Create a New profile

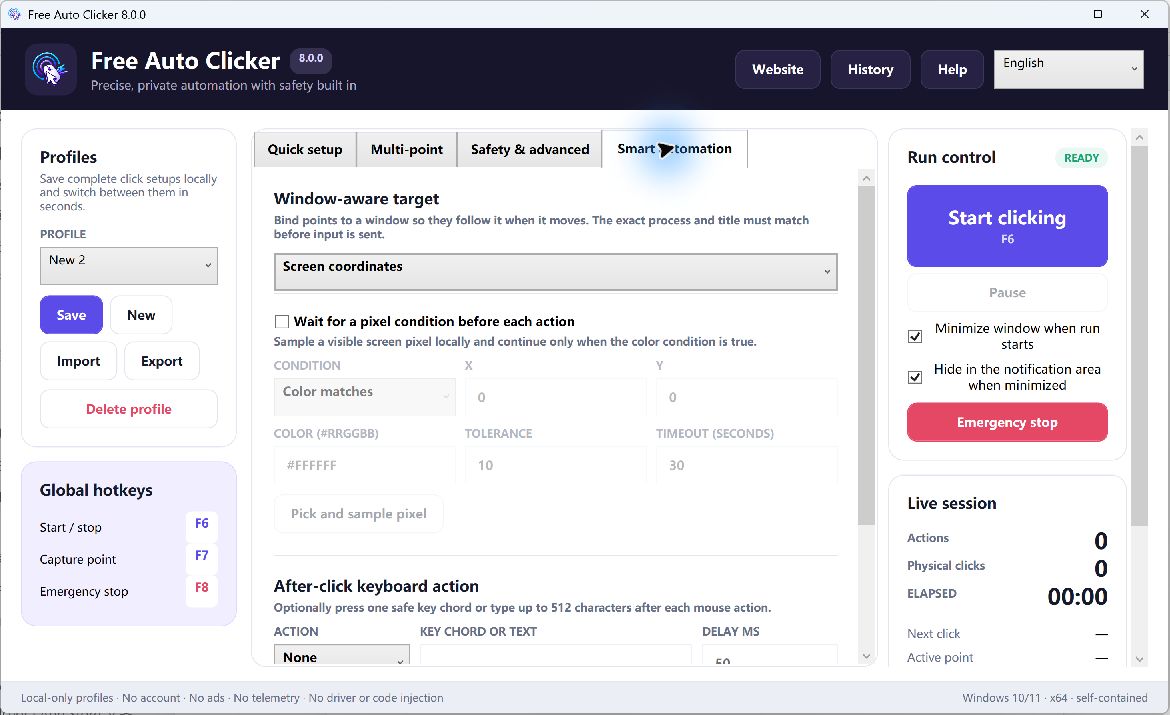tap(141, 315)
